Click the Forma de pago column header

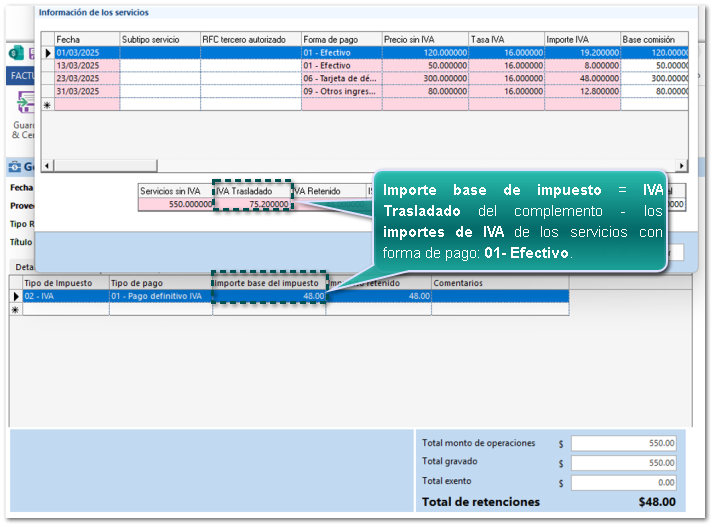[341, 39]
